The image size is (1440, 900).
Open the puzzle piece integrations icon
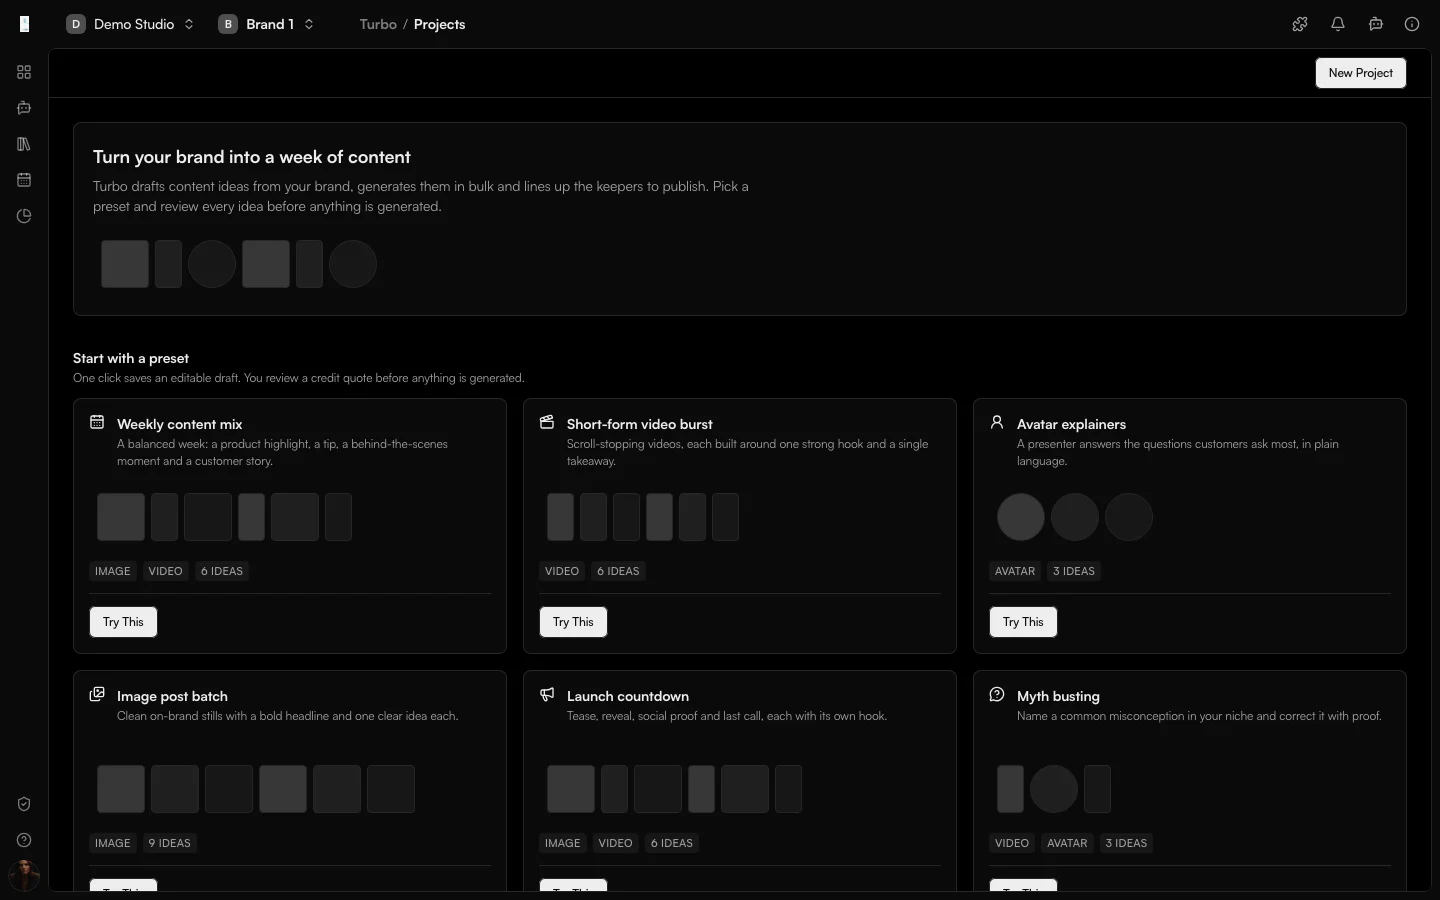(1300, 24)
